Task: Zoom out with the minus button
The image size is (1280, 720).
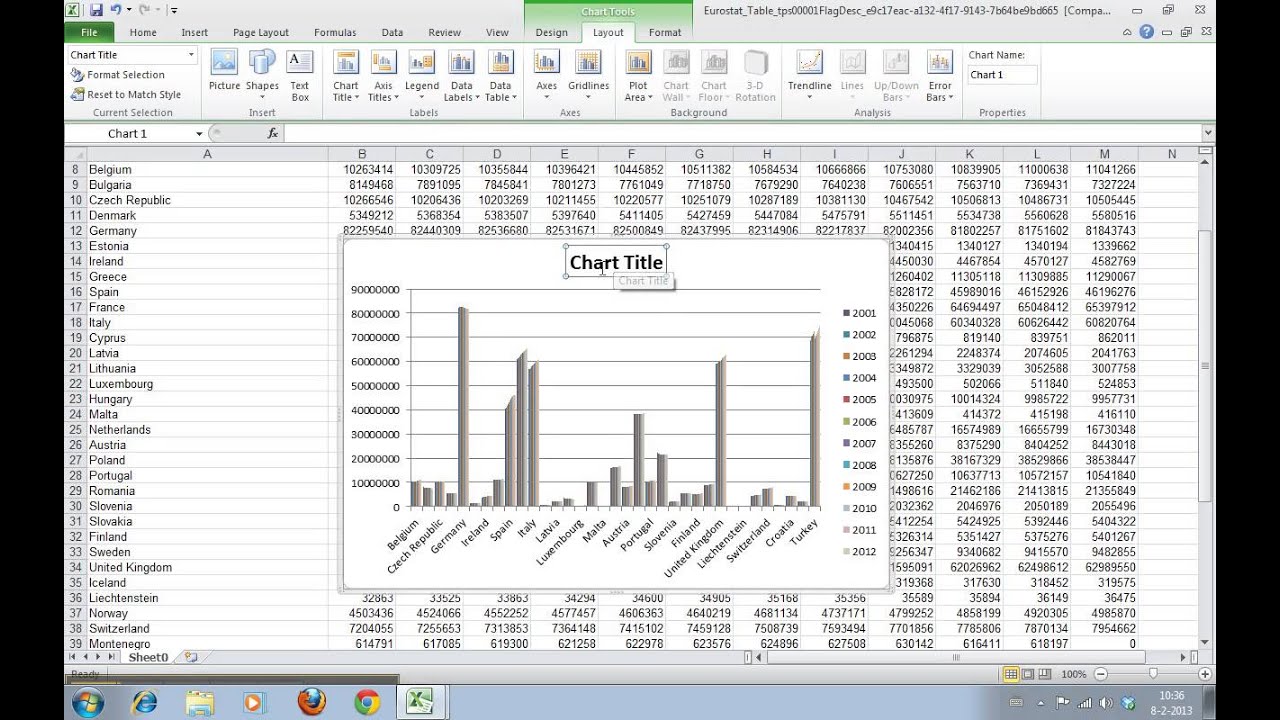Action: click(x=1100, y=674)
